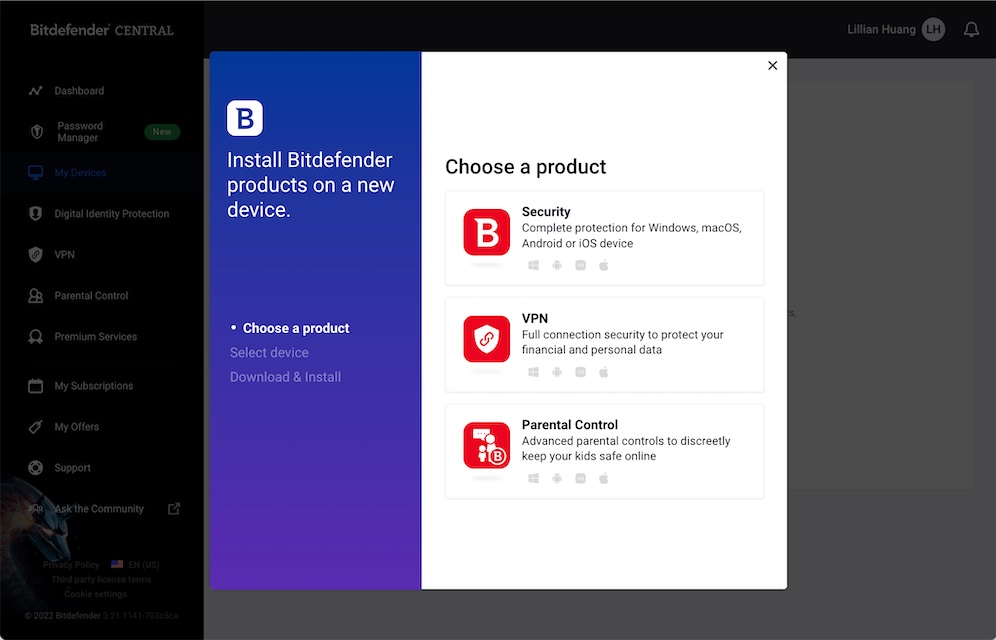Click the red VPN shield icon
Screen dimensions: 996x640
[x=487, y=339]
